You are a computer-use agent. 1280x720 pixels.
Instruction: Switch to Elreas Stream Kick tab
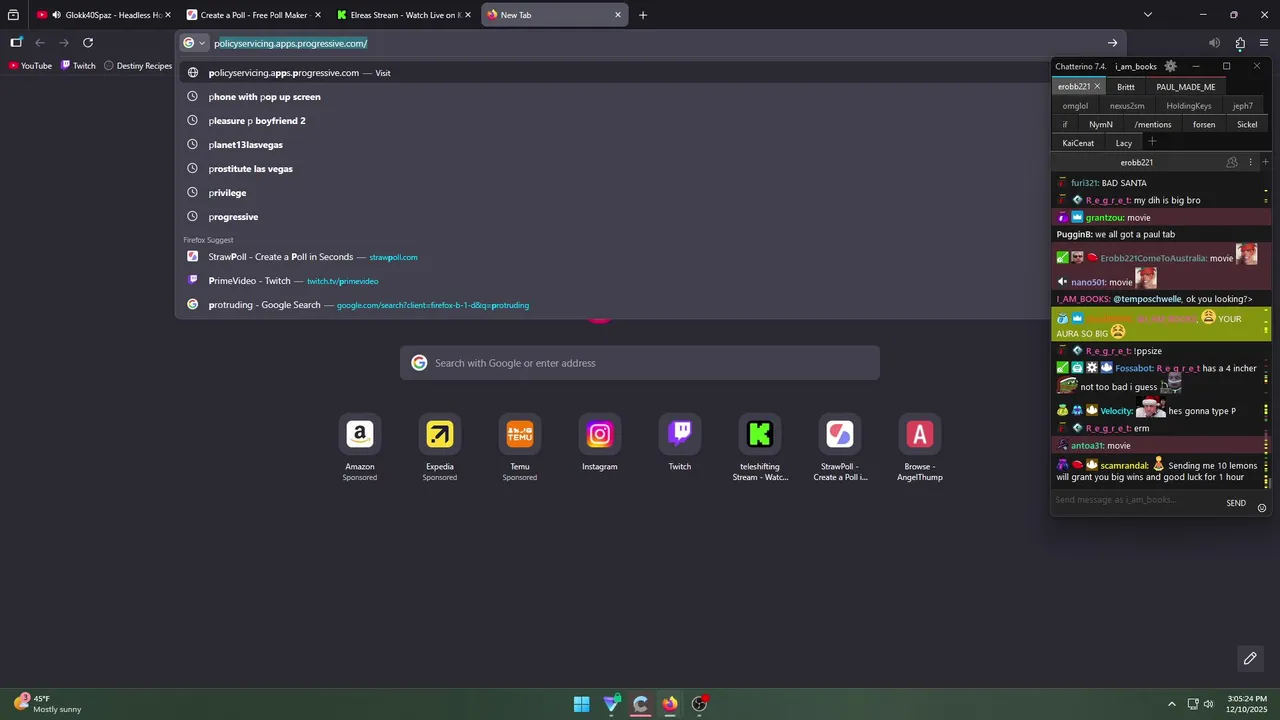click(x=402, y=15)
